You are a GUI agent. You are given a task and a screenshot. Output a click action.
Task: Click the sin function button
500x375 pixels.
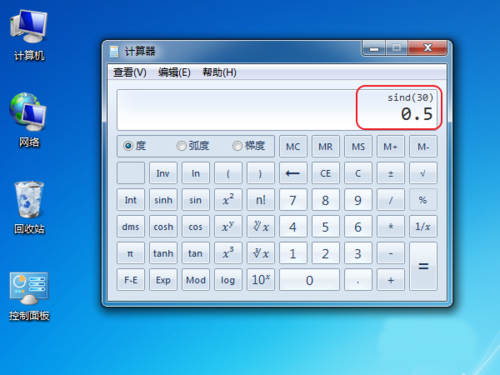(x=195, y=200)
